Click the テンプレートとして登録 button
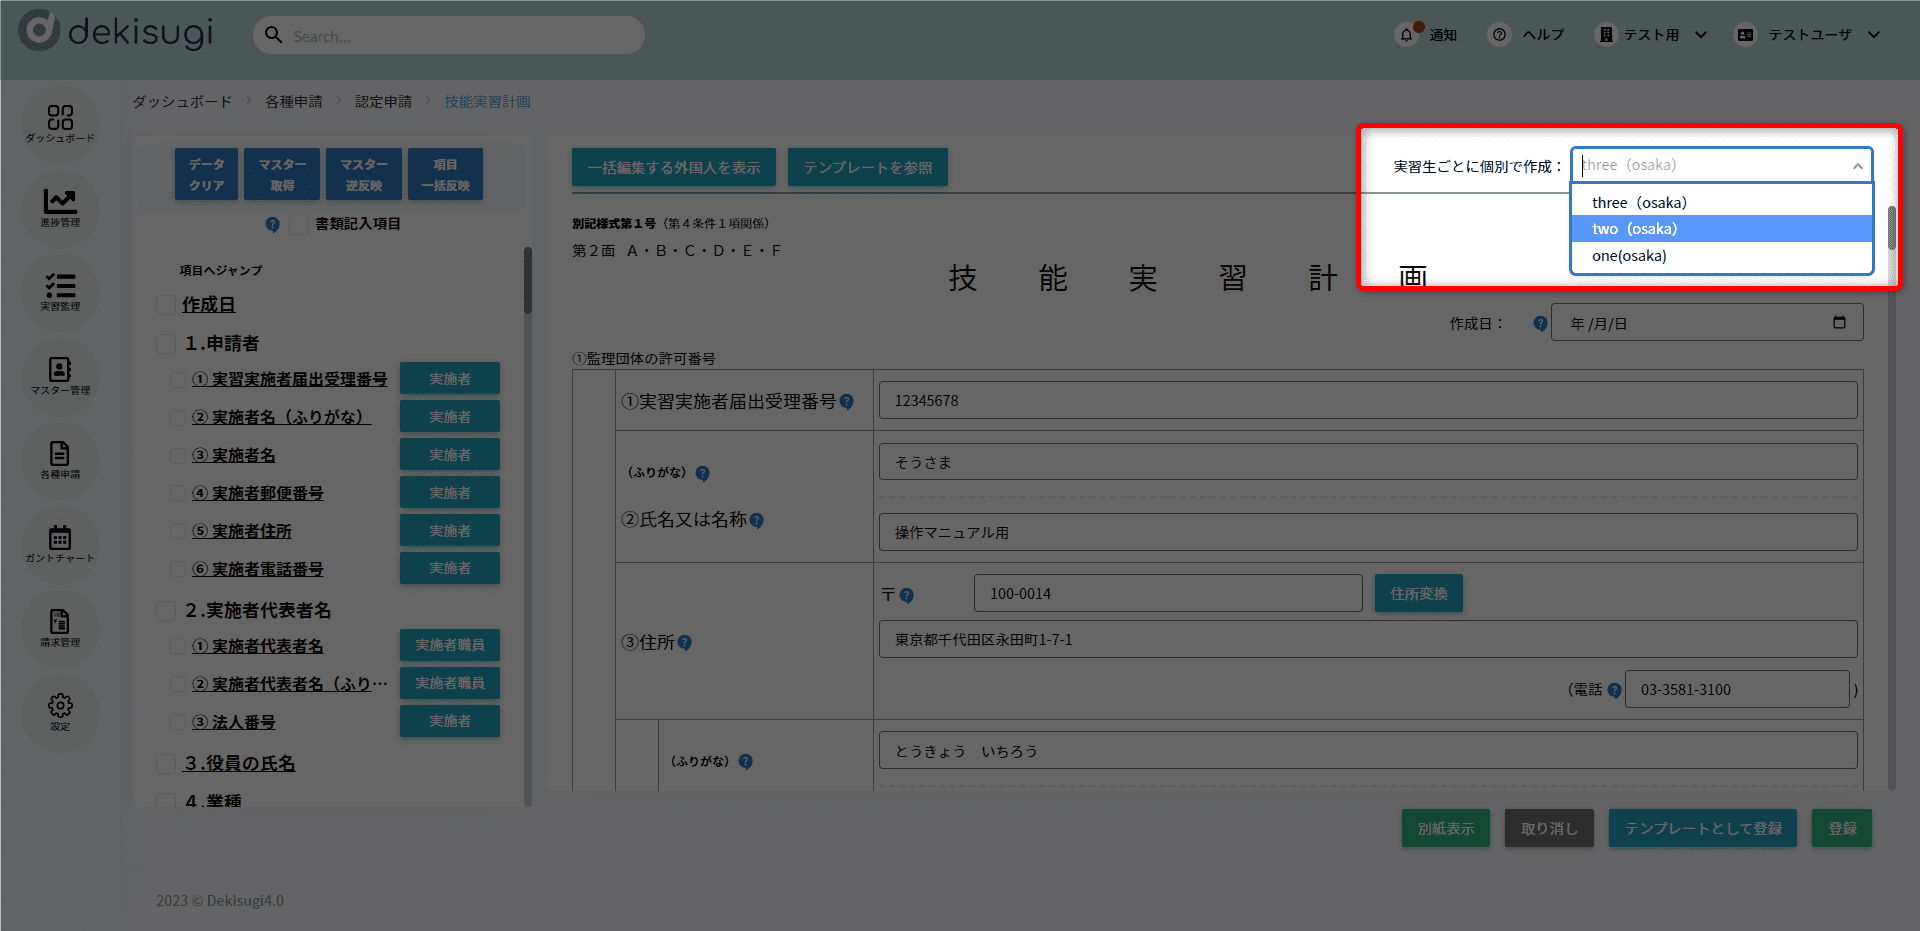The image size is (1920, 931). [x=1702, y=829]
